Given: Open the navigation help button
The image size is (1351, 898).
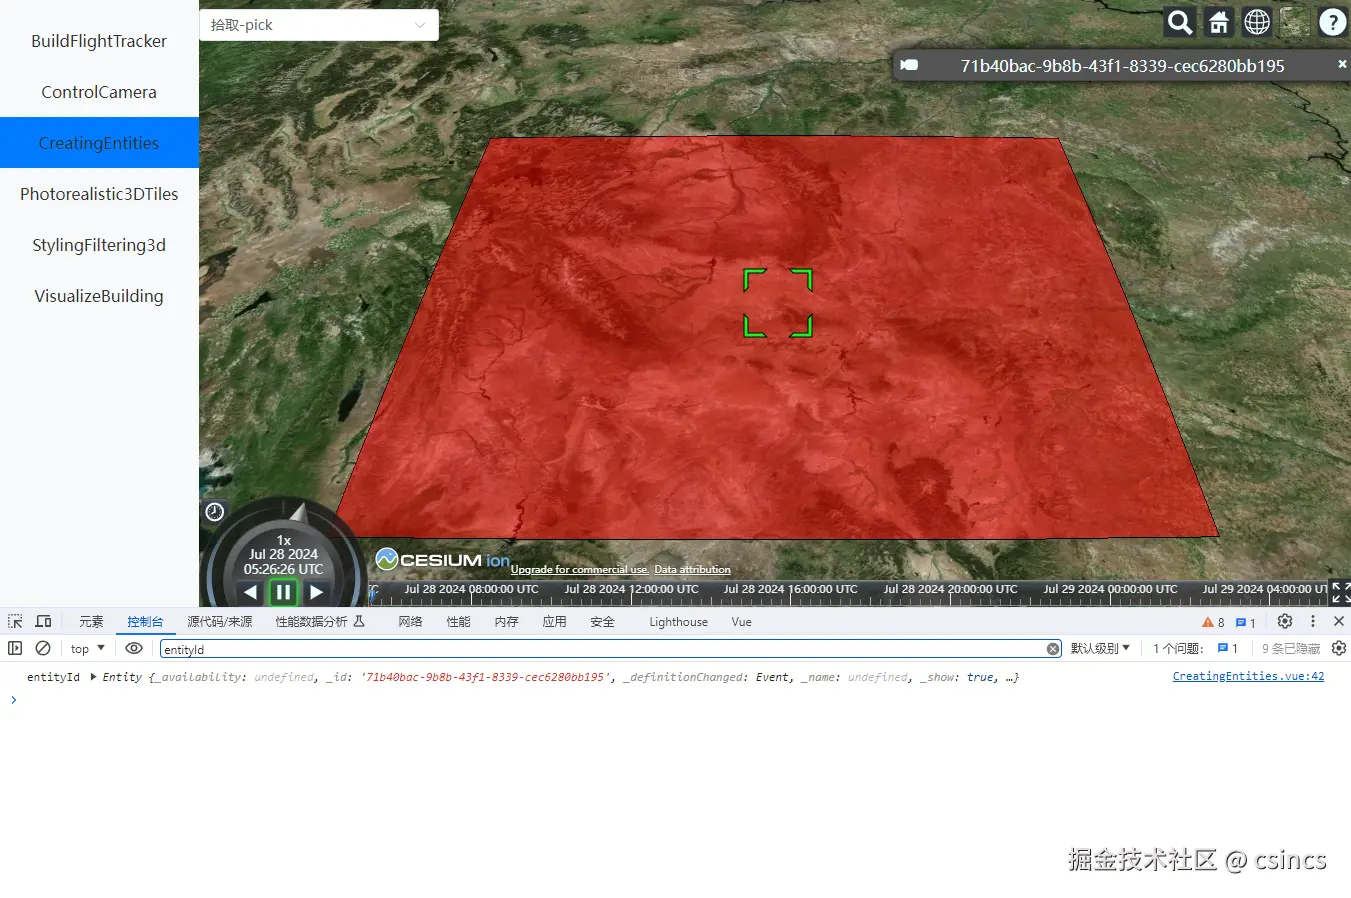Looking at the screenshot, I should coord(1332,22).
